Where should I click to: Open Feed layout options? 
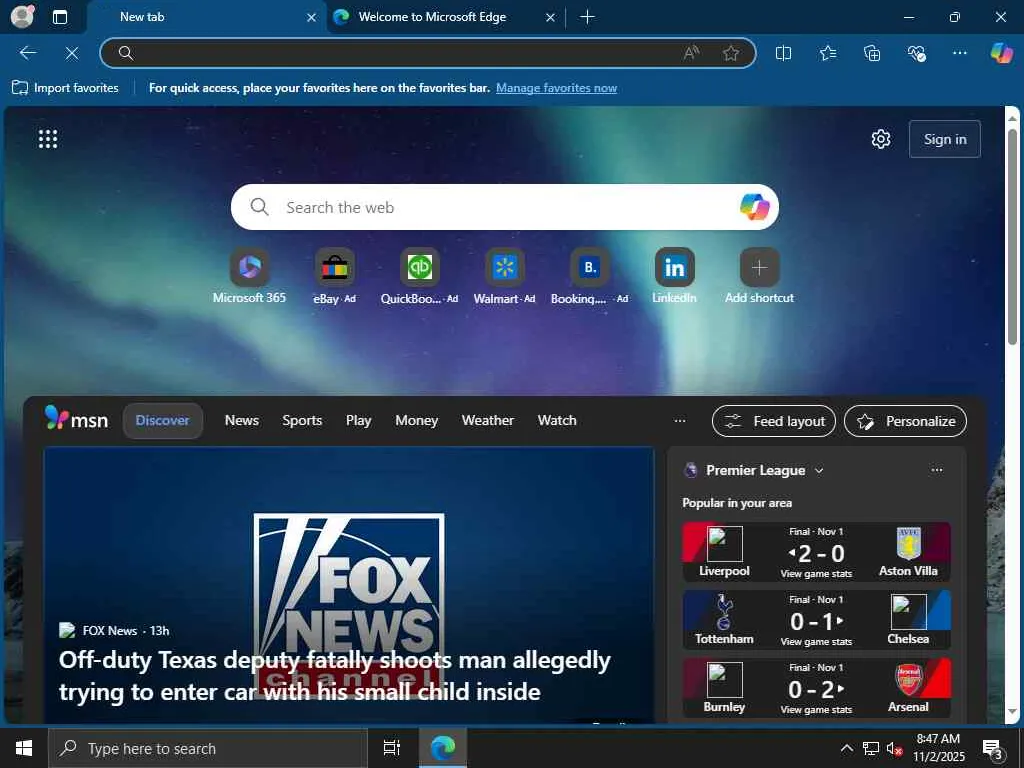point(774,421)
